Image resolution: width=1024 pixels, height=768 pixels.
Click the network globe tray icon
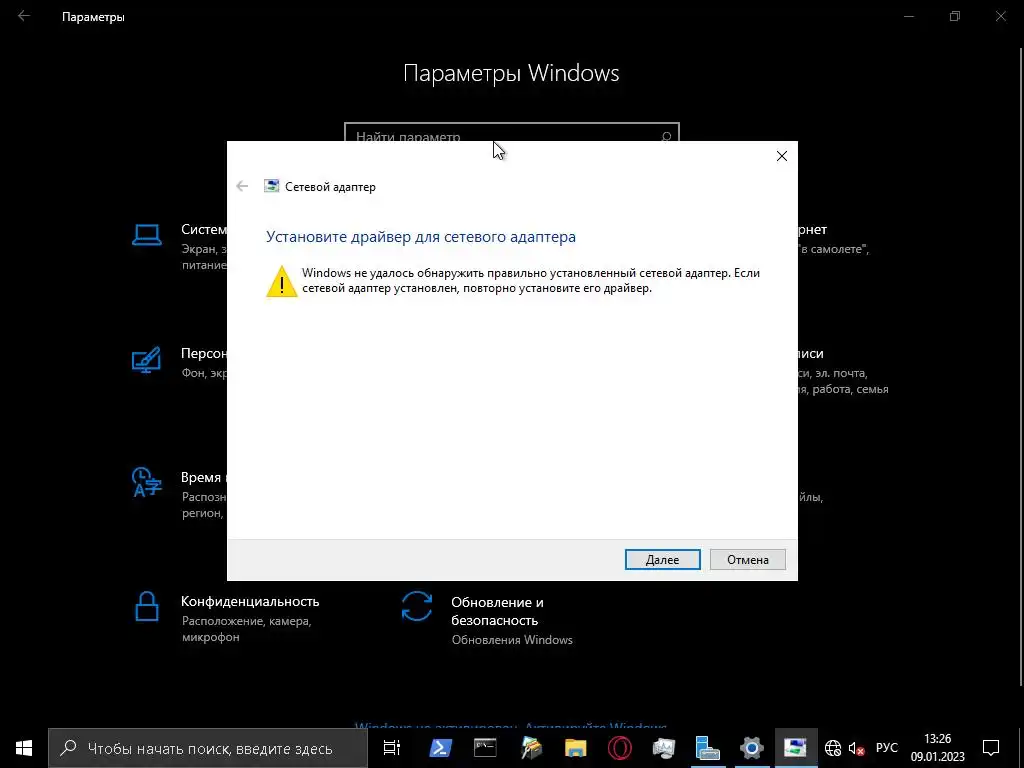833,748
